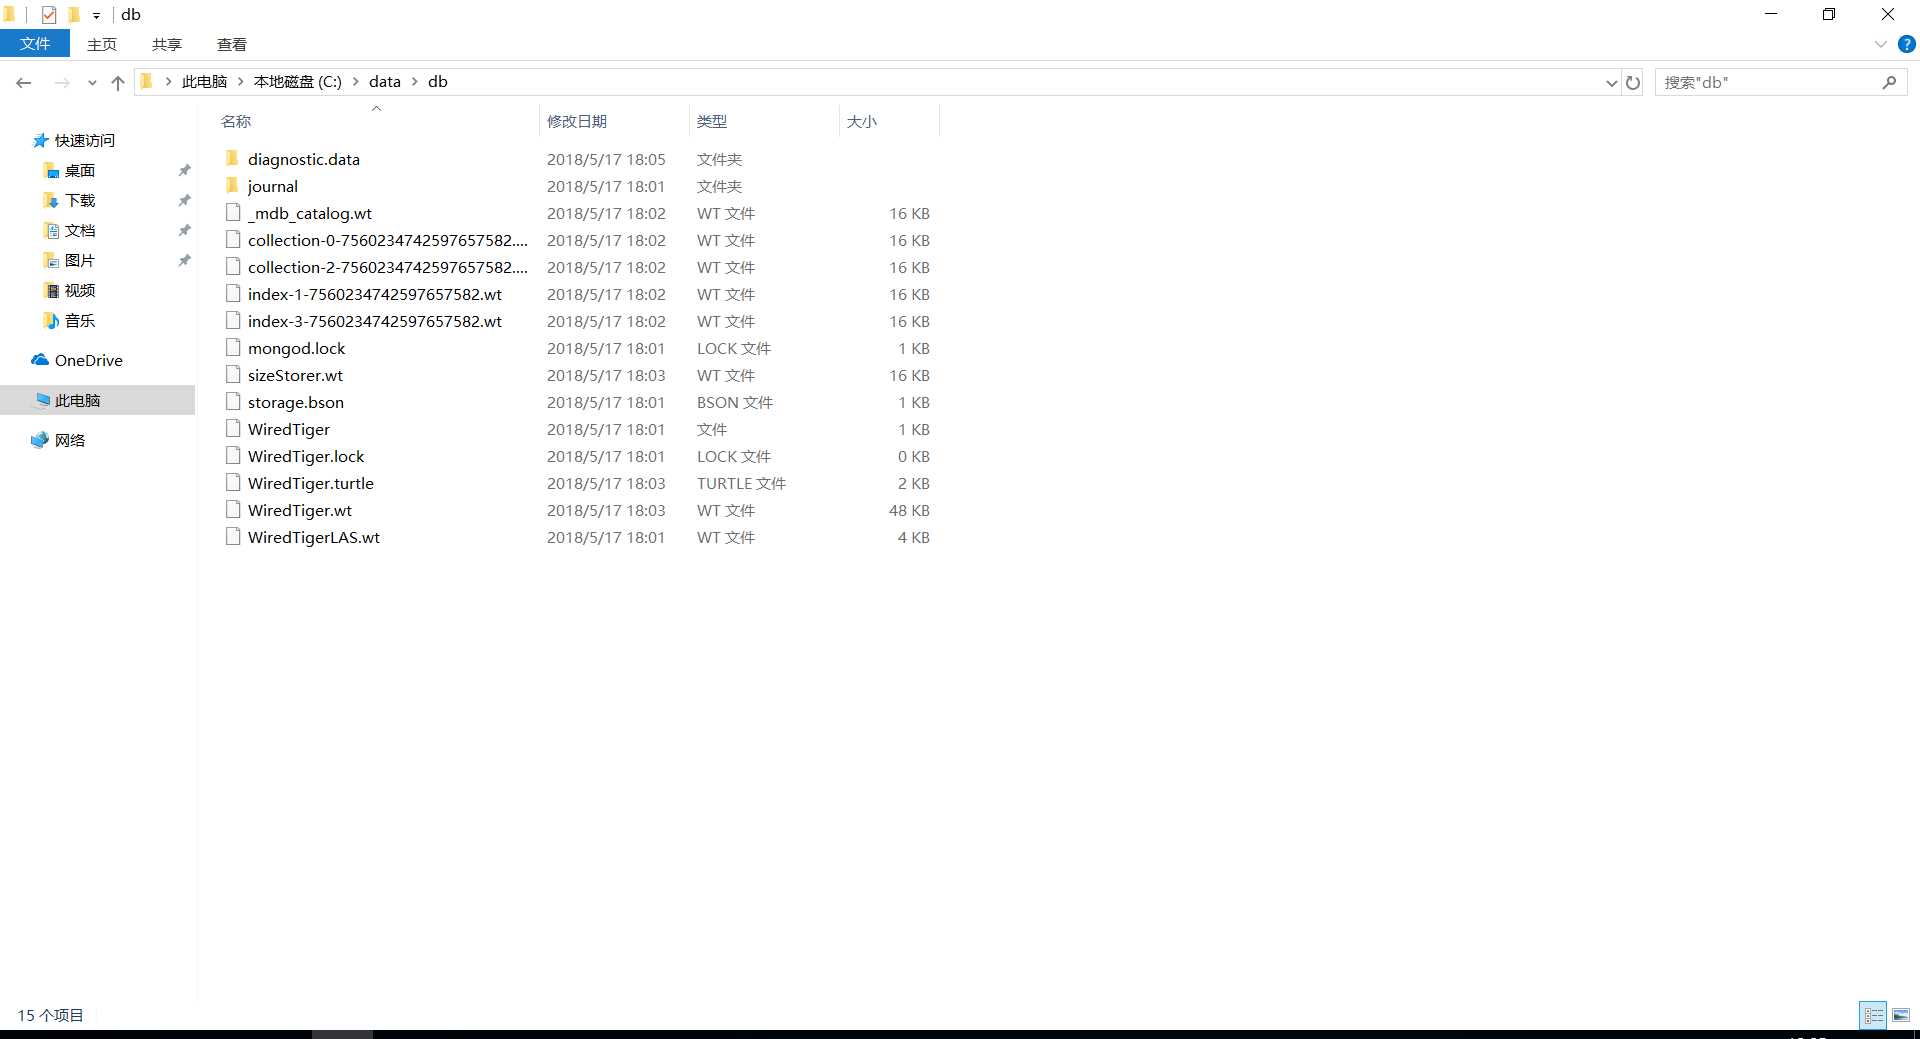This screenshot has width=1920, height=1039.
Task: Select 此电脑 in the navigation pane
Action: pyautogui.click(x=77, y=401)
